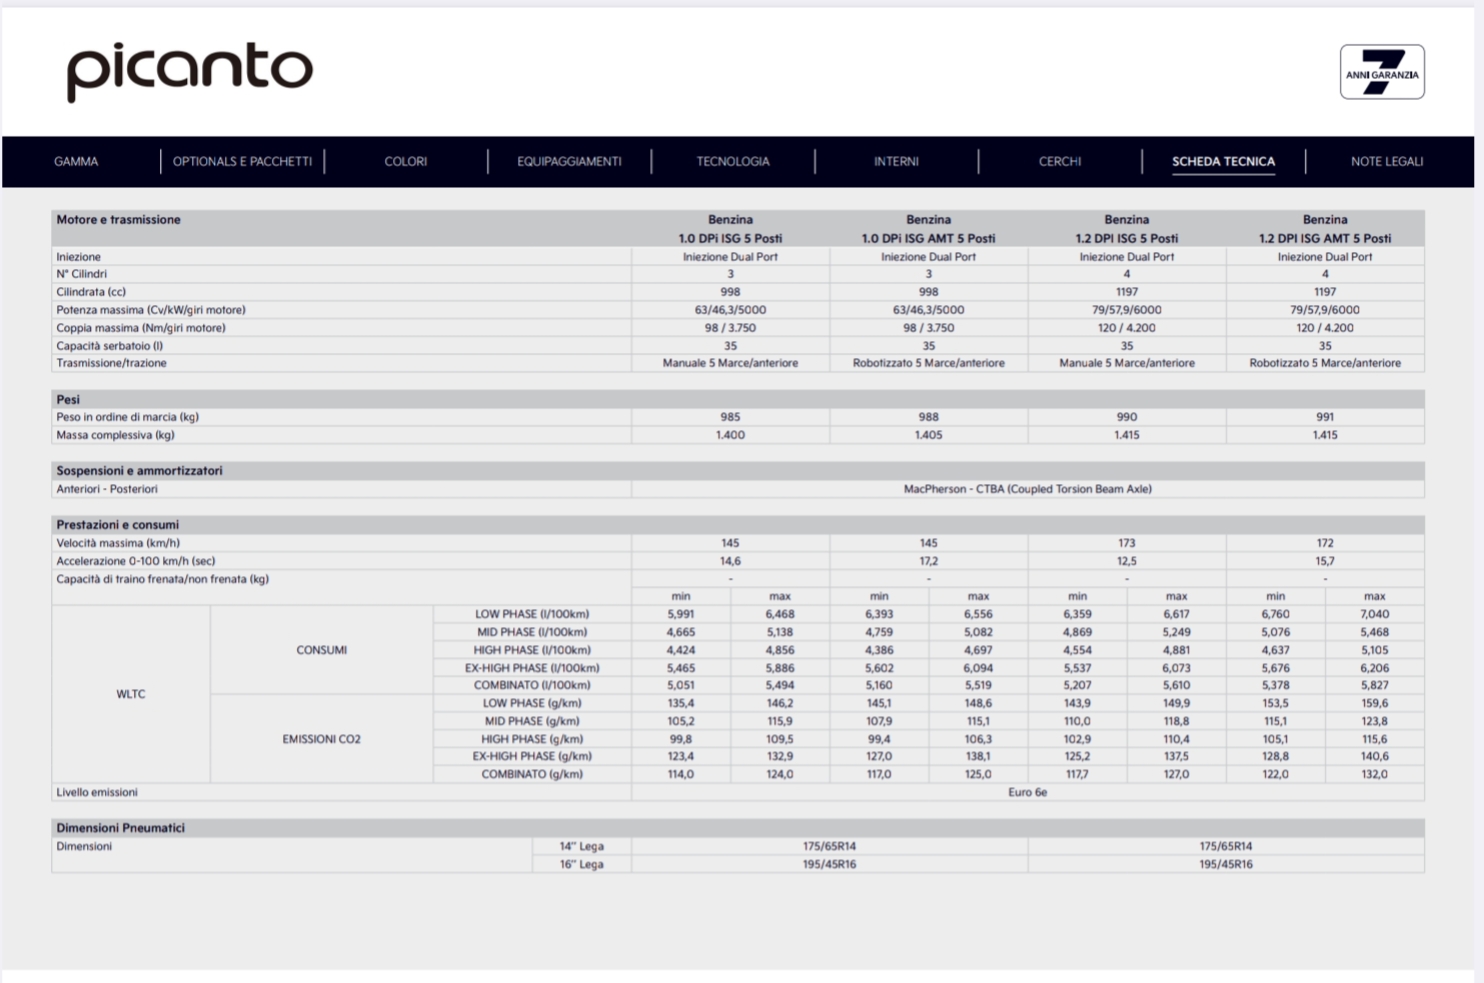Image resolution: width=1484 pixels, height=983 pixels.
Task: Click 'HIGH PHASE (g/km)' label
Action: 532,739
